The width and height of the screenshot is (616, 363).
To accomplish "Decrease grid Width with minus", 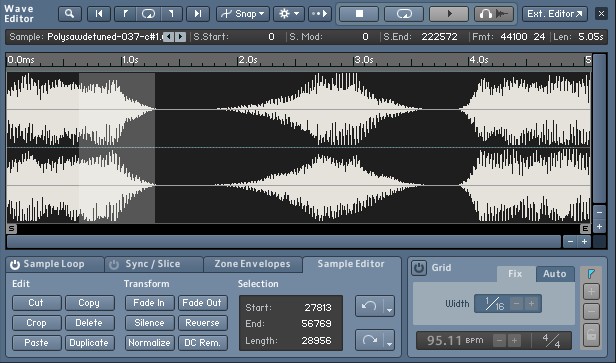I will [517, 304].
